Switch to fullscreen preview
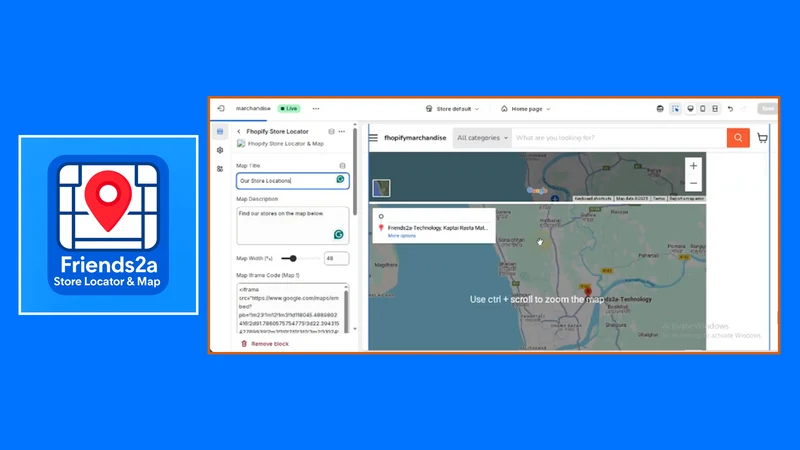800x450 pixels. pos(715,109)
